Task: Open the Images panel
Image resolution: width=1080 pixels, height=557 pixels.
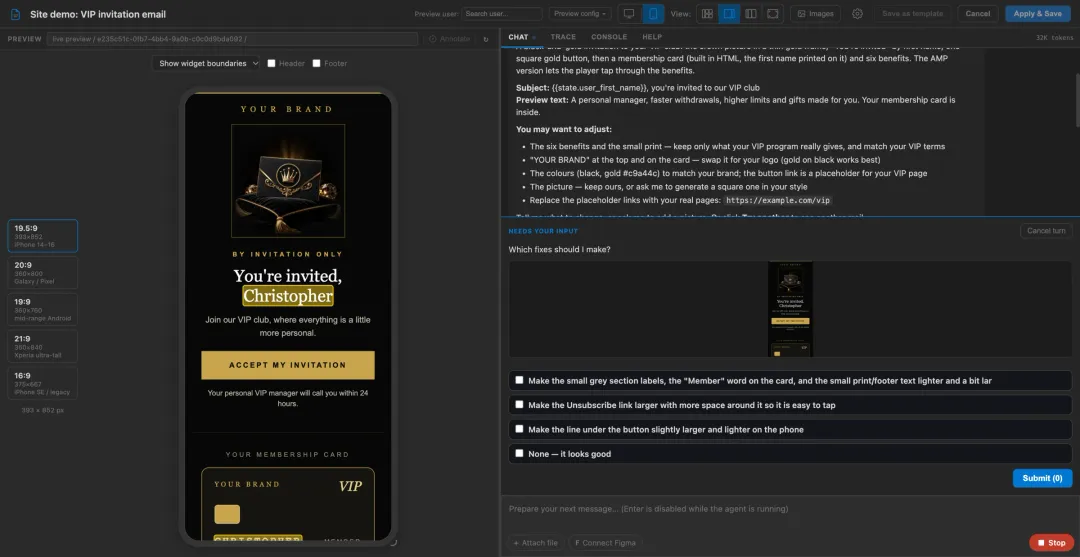Action: (815, 14)
